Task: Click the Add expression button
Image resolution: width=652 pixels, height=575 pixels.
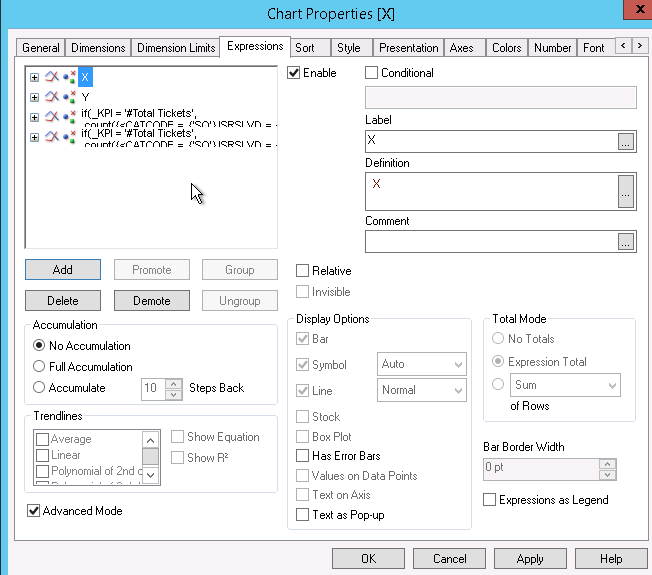Action: 63,269
